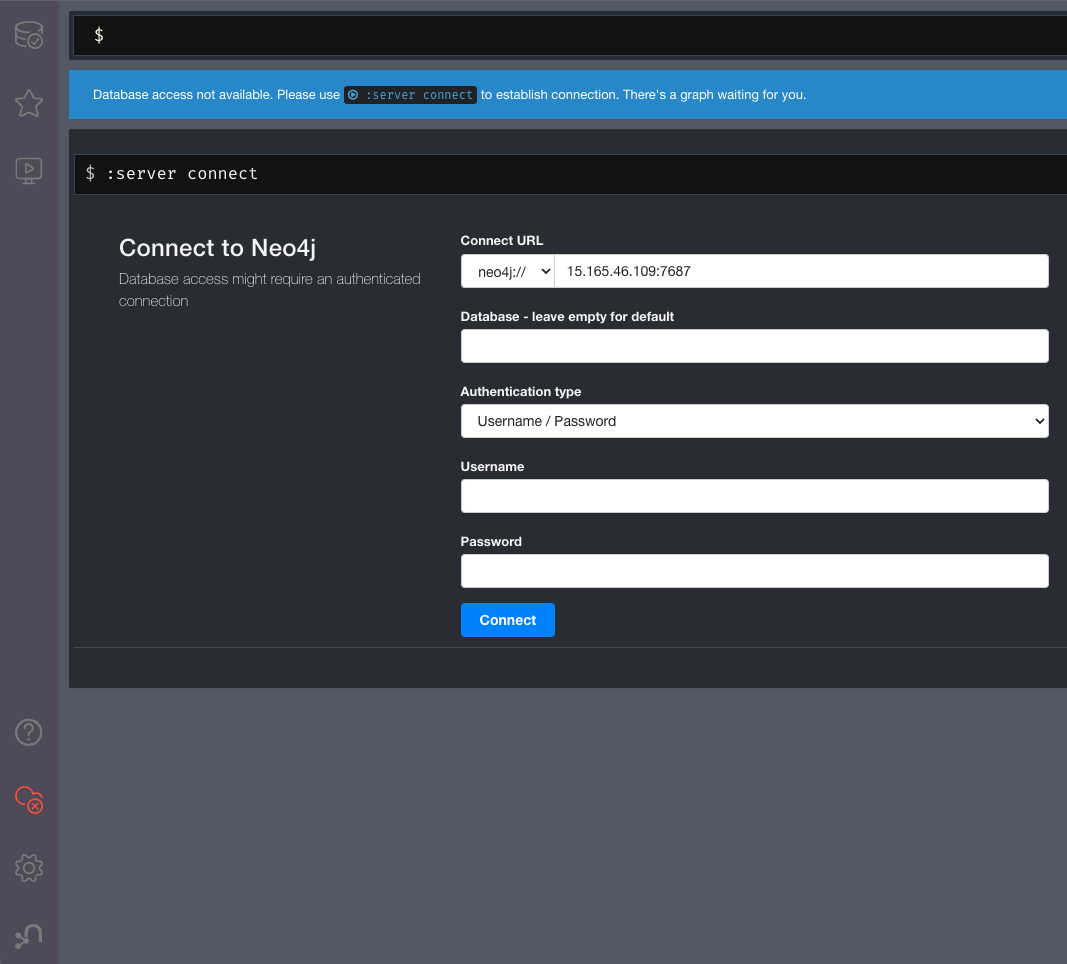The image size is (1067, 964).
Task: Open the Help question mark icon
Action: pyautogui.click(x=29, y=733)
